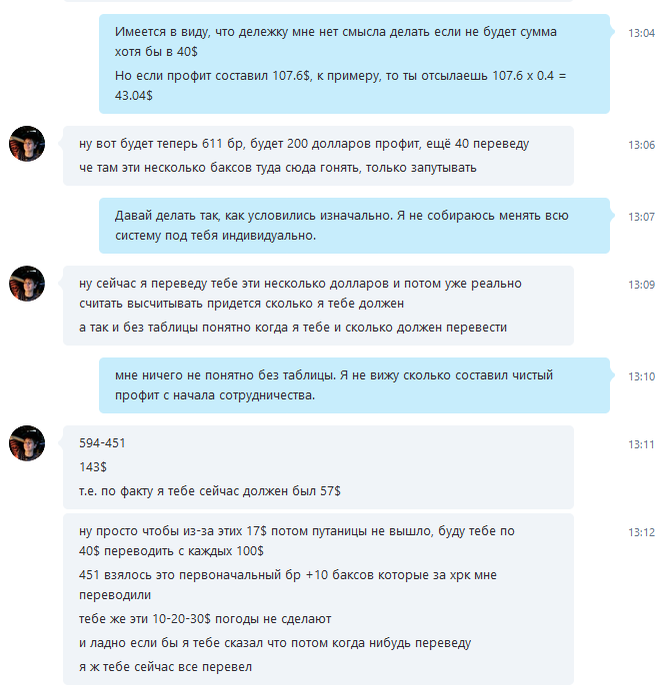Open avatar next to 13:09 message
The image size is (666, 700).
tap(27, 283)
